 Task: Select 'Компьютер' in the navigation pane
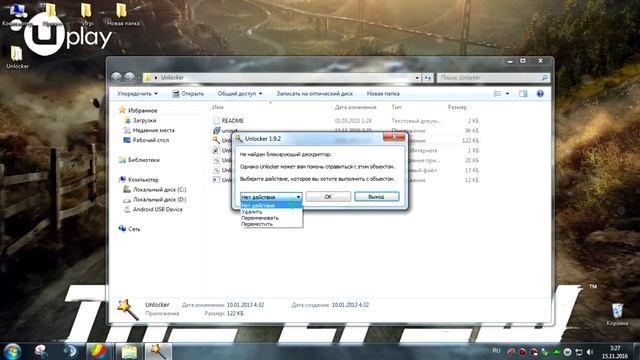click(x=138, y=180)
